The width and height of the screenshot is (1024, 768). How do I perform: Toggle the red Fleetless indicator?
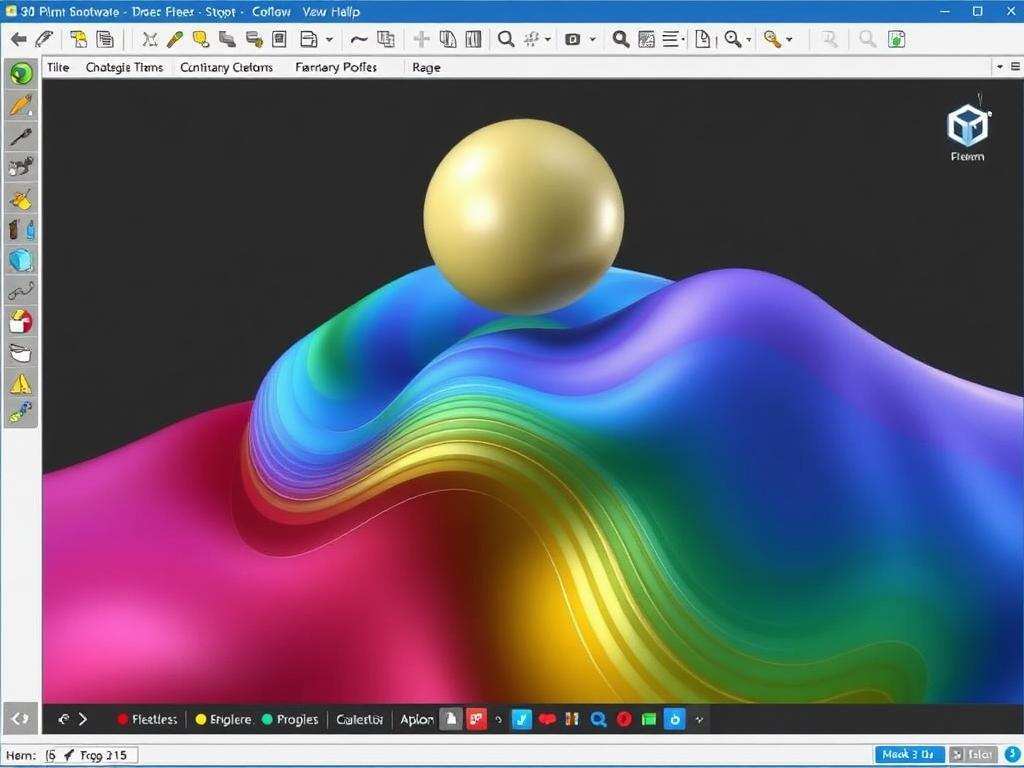(123, 719)
